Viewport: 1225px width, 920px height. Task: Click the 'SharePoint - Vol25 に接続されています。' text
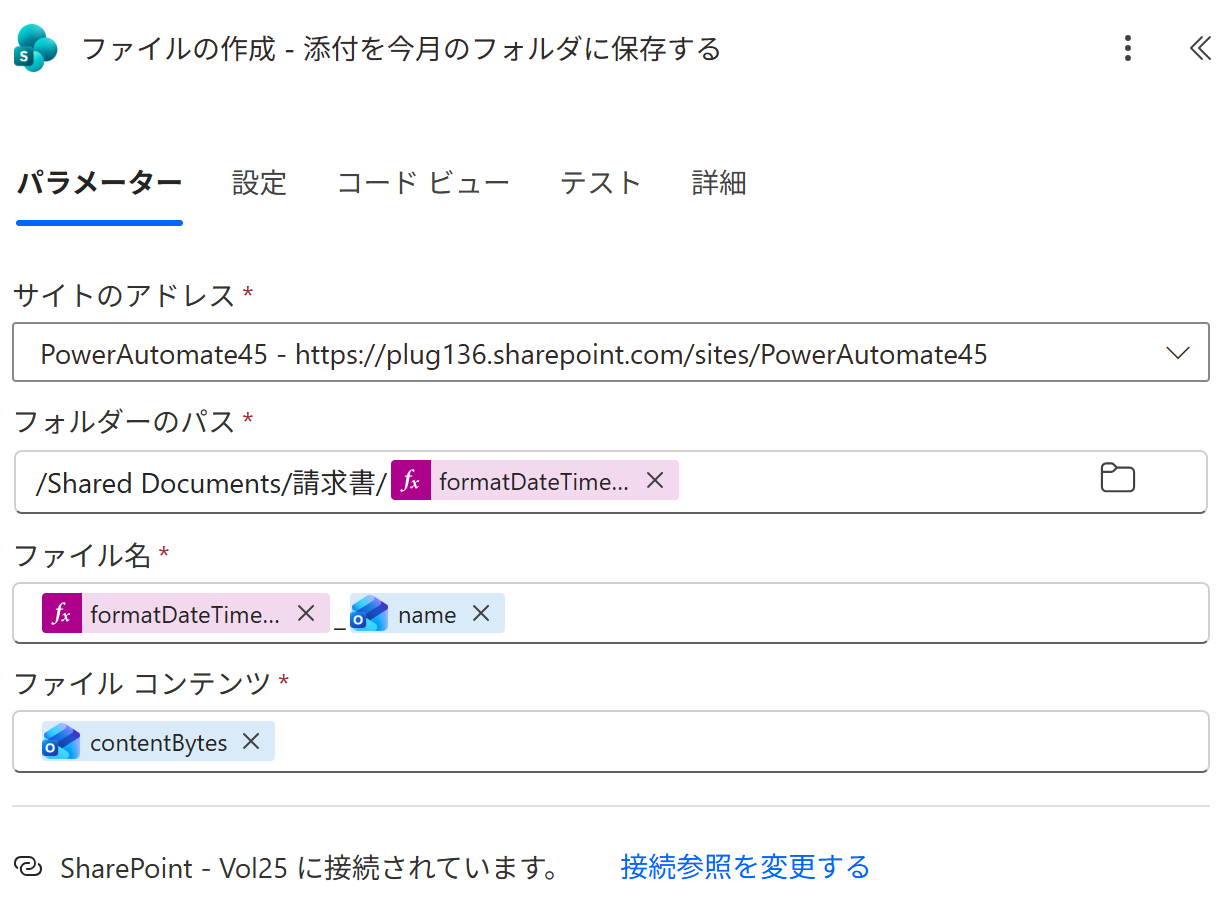click(x=310, y=867)
